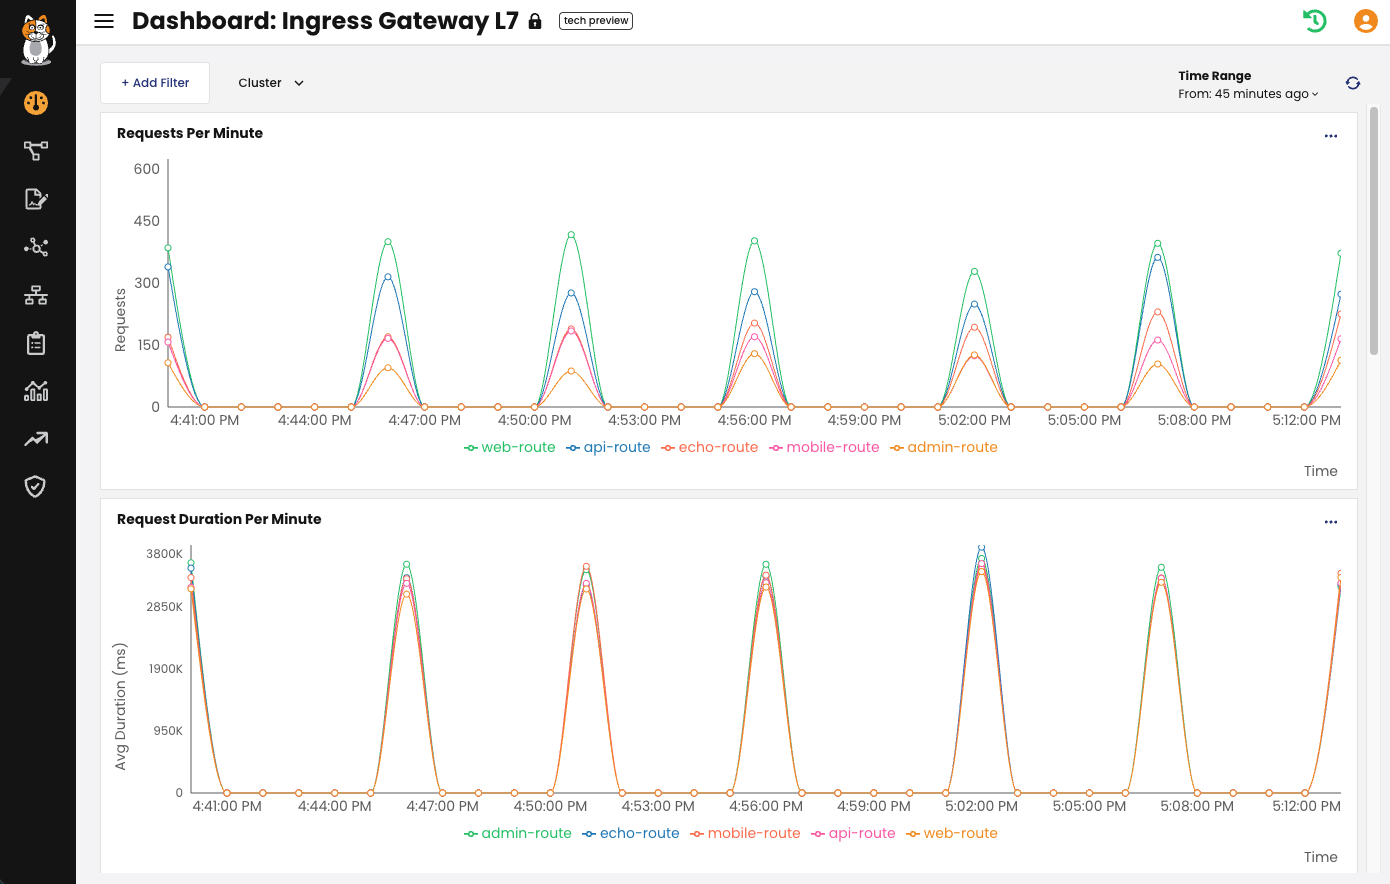Viewport: 1390px width, 884px height.
Task: Open the clipboard inventory icon in sidebar
Action: [36, 342]
